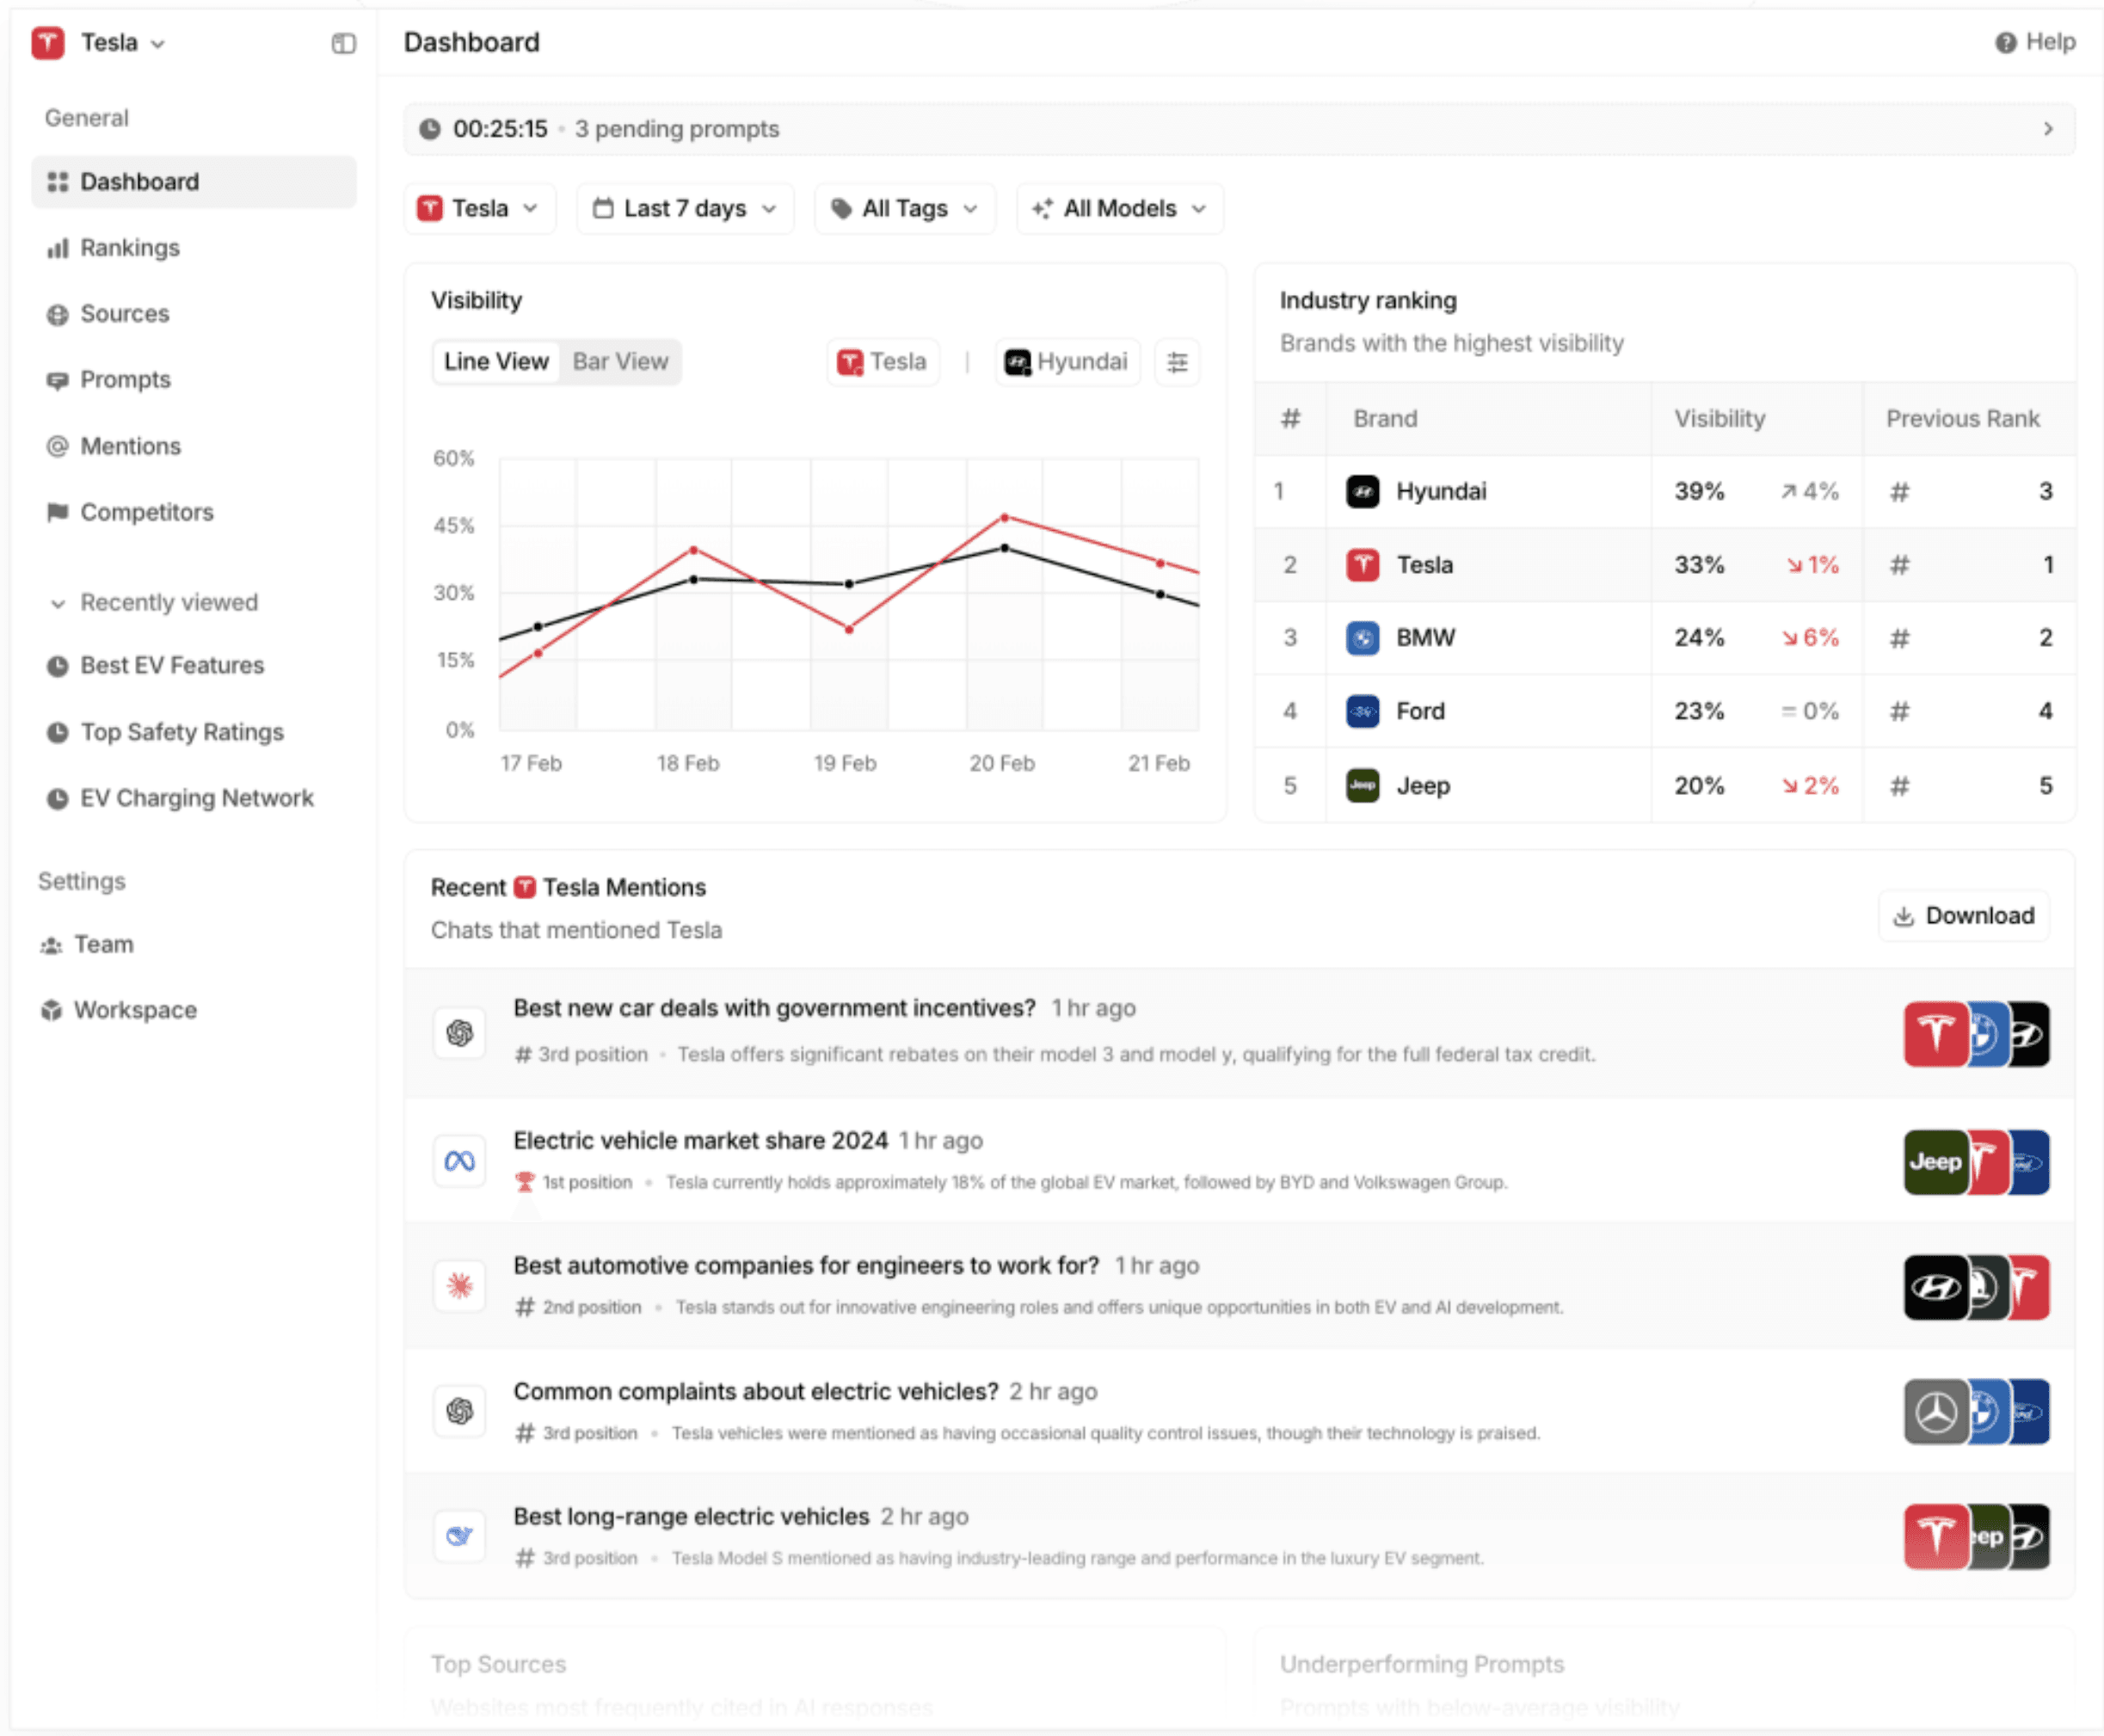
Task: Click the Brand column header in ranking table
Action: (1385, 419)
